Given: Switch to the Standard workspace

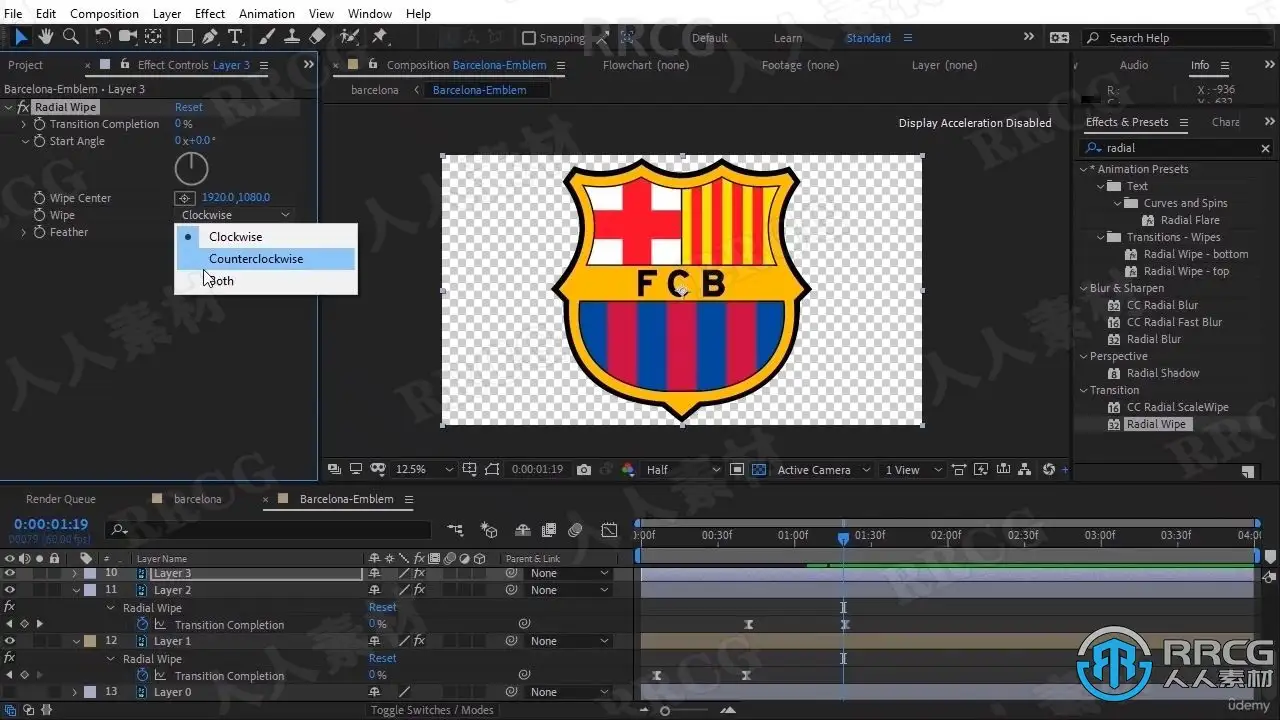Looking at the screenshot, I should tap(868, 38).
